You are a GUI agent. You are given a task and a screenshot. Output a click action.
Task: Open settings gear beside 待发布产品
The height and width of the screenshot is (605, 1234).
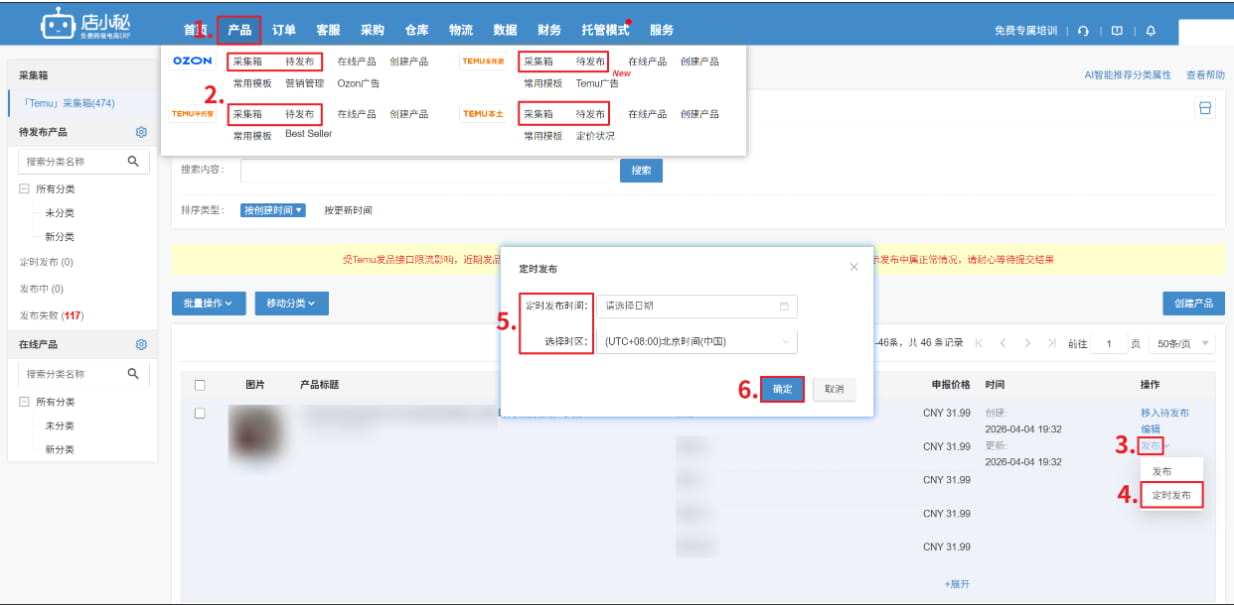tap(141, 132)
